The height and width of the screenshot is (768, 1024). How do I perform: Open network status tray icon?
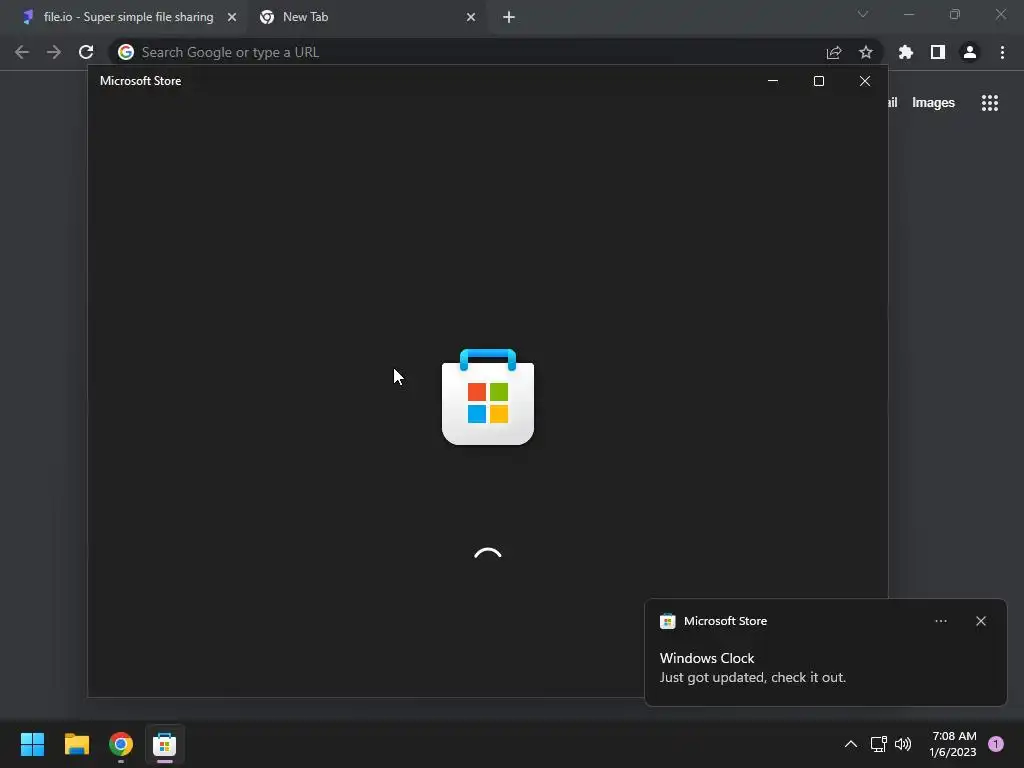pyautogui.click(x=879, y=744)
